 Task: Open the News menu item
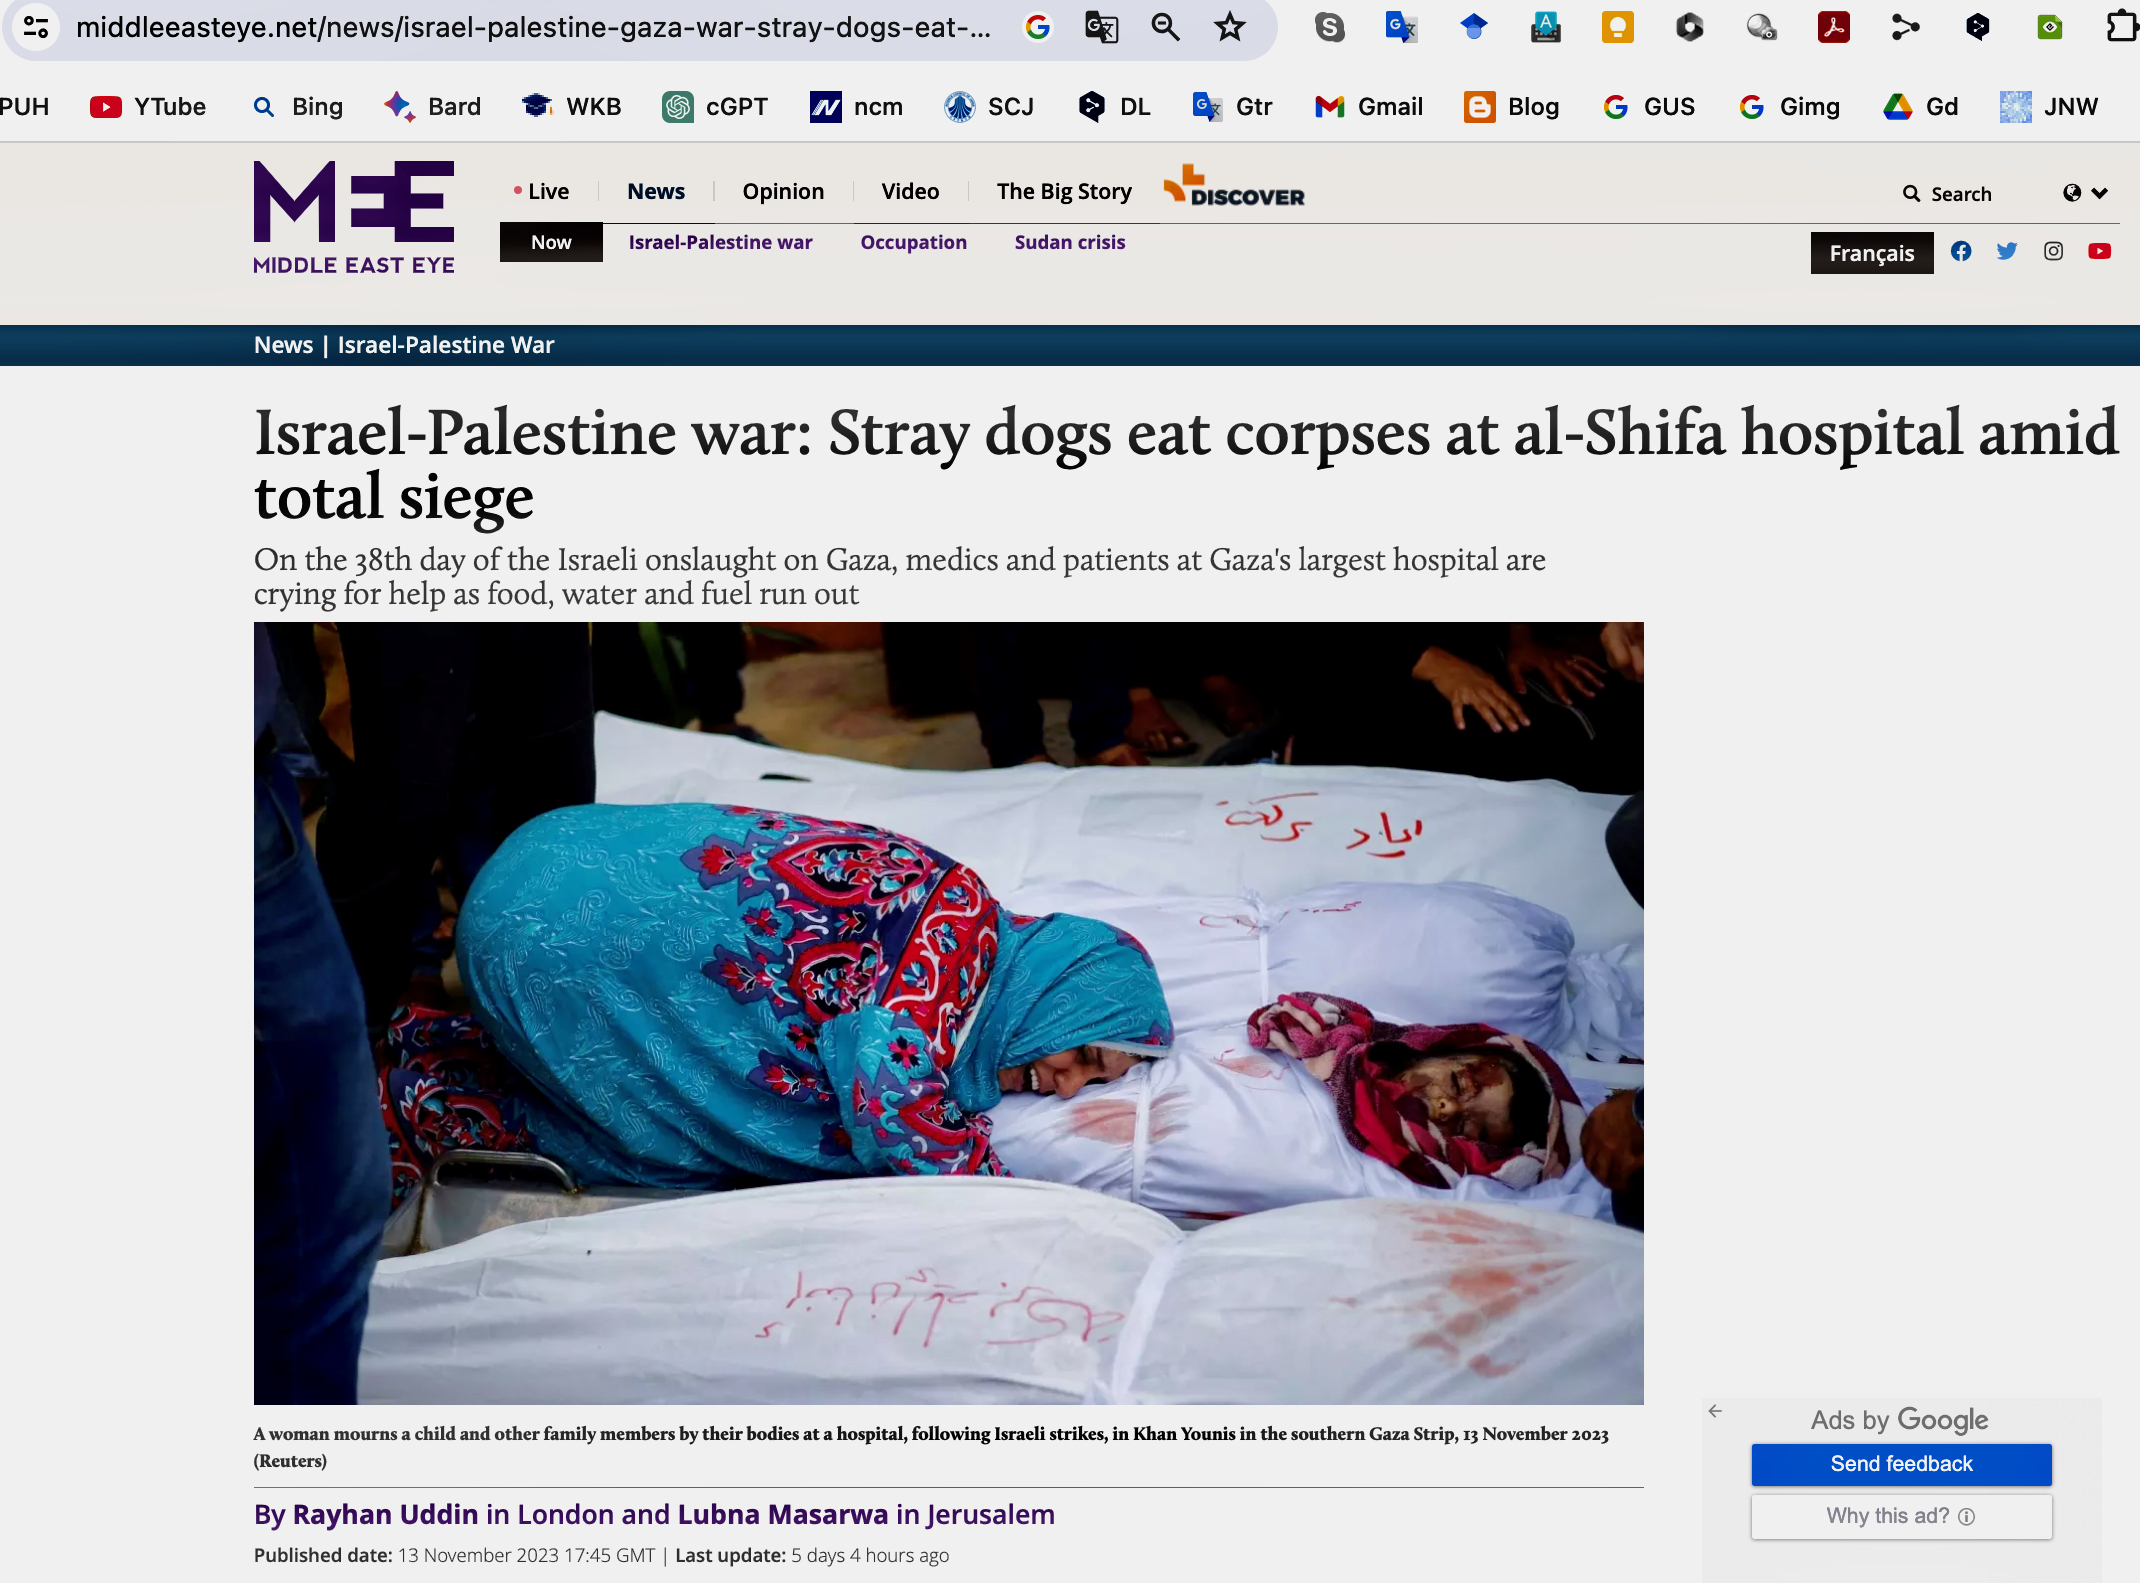pos(656,191)
